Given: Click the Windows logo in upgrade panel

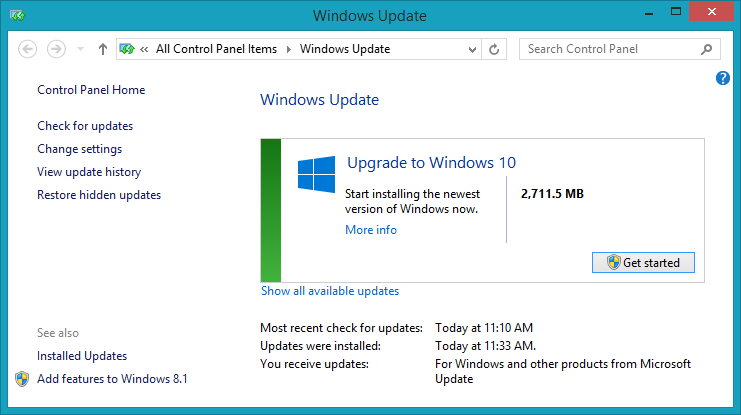Looking at the screenshot, I should (316, 174).
